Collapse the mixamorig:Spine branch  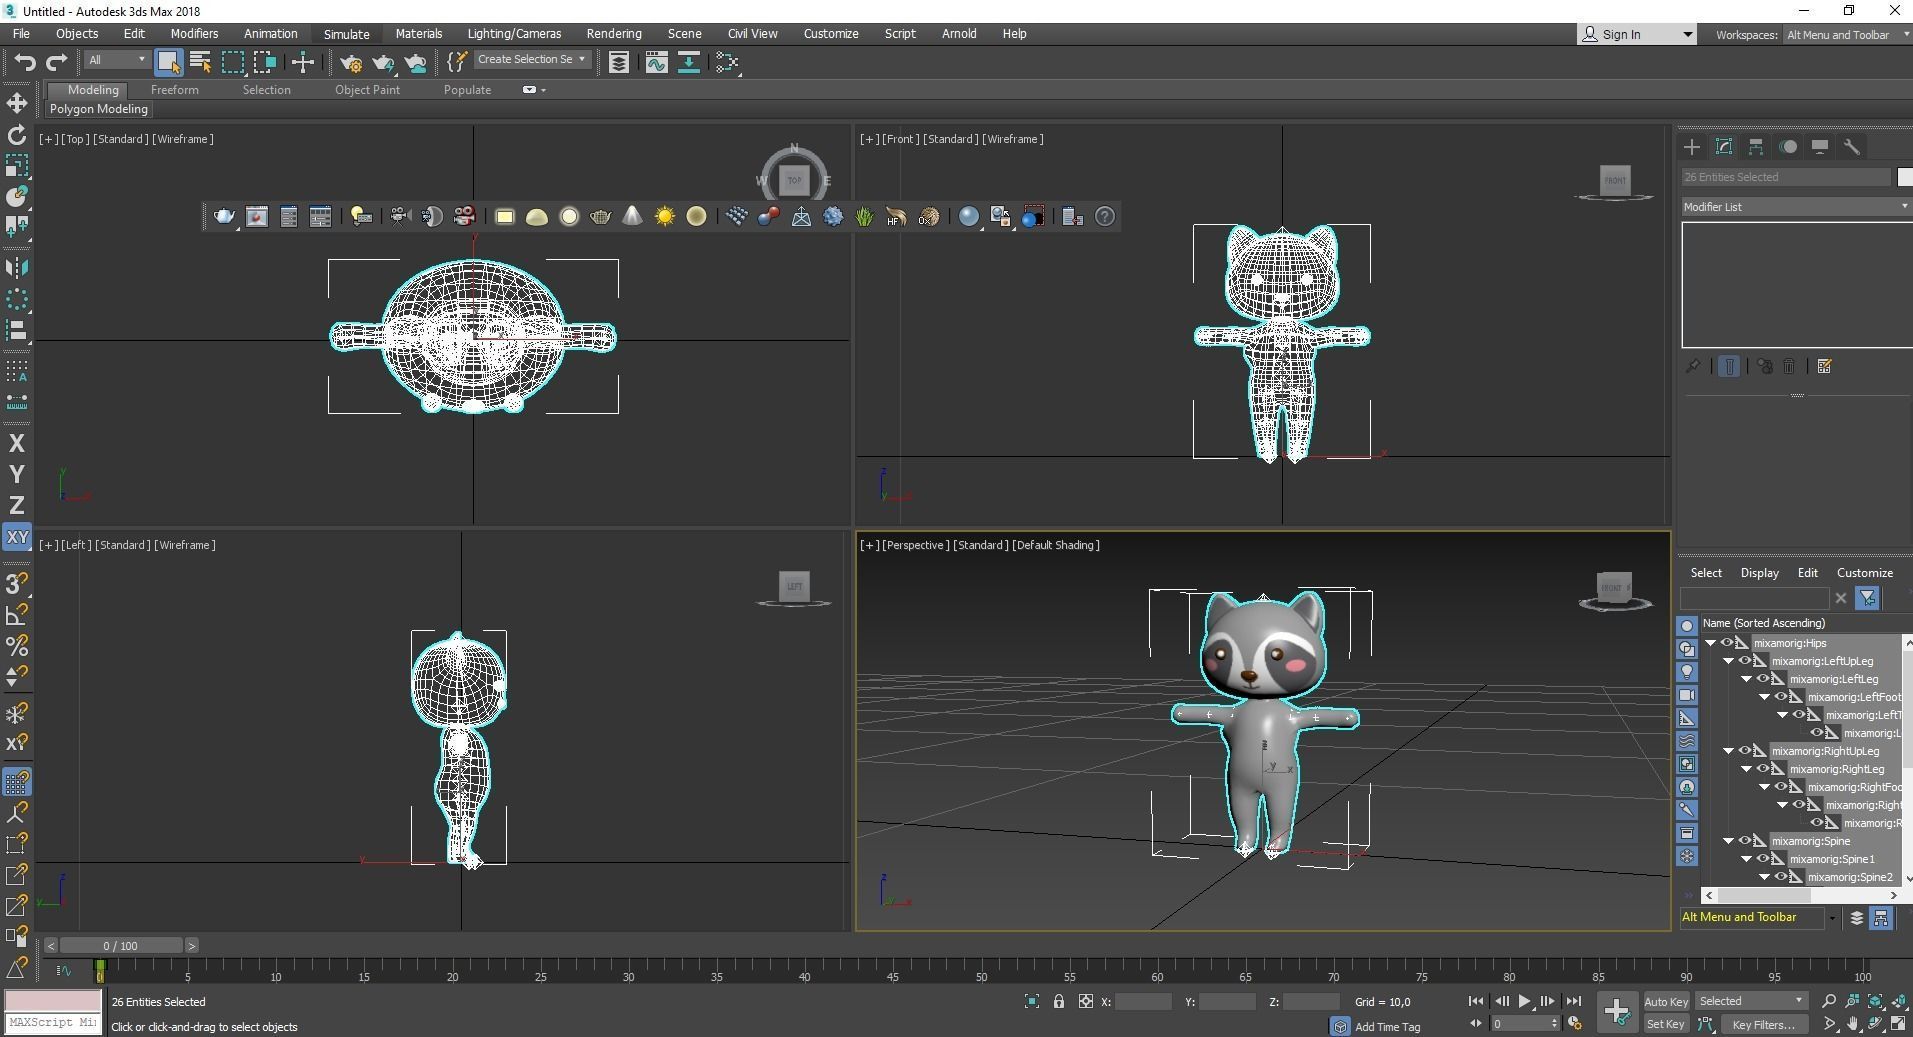pos(1728,841)
